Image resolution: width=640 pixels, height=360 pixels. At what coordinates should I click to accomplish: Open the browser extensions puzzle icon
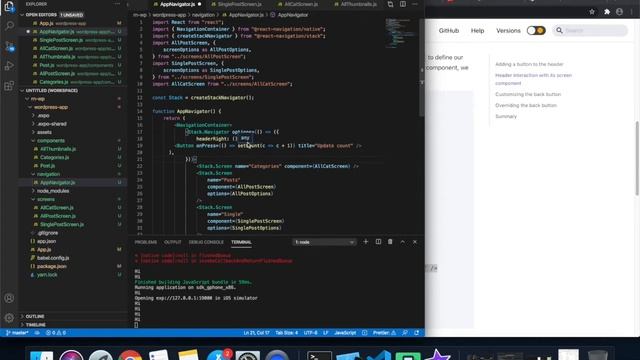coord(607,12)
